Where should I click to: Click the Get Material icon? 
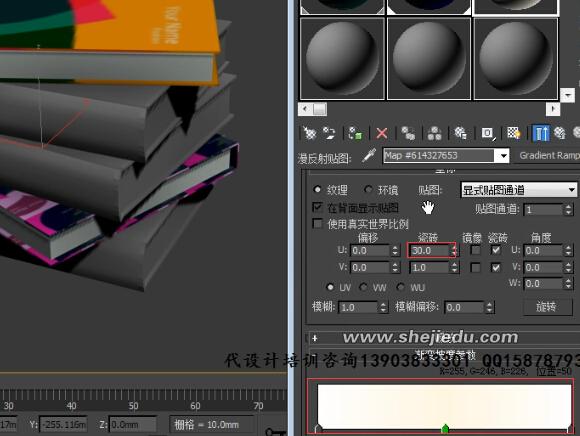pos(309,133)
